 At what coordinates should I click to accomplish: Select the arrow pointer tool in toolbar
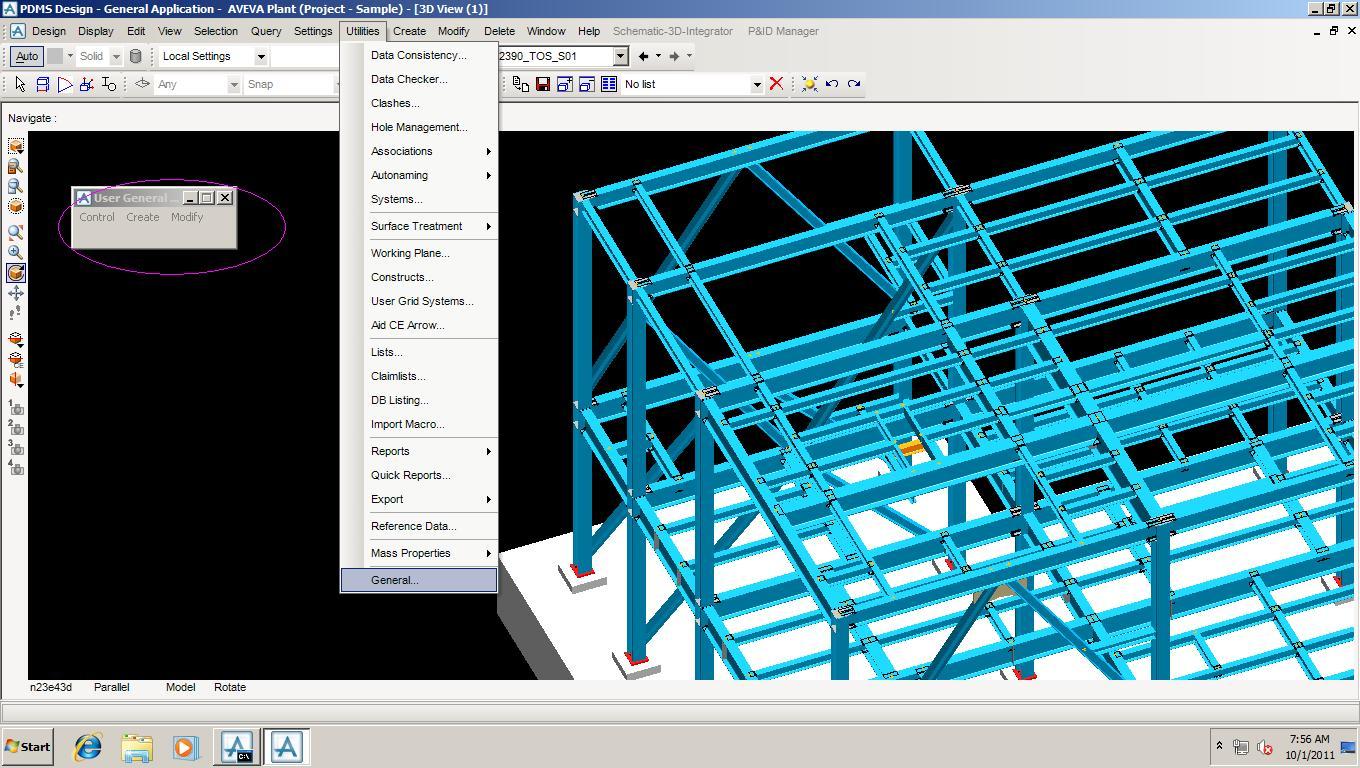[20, 84]
